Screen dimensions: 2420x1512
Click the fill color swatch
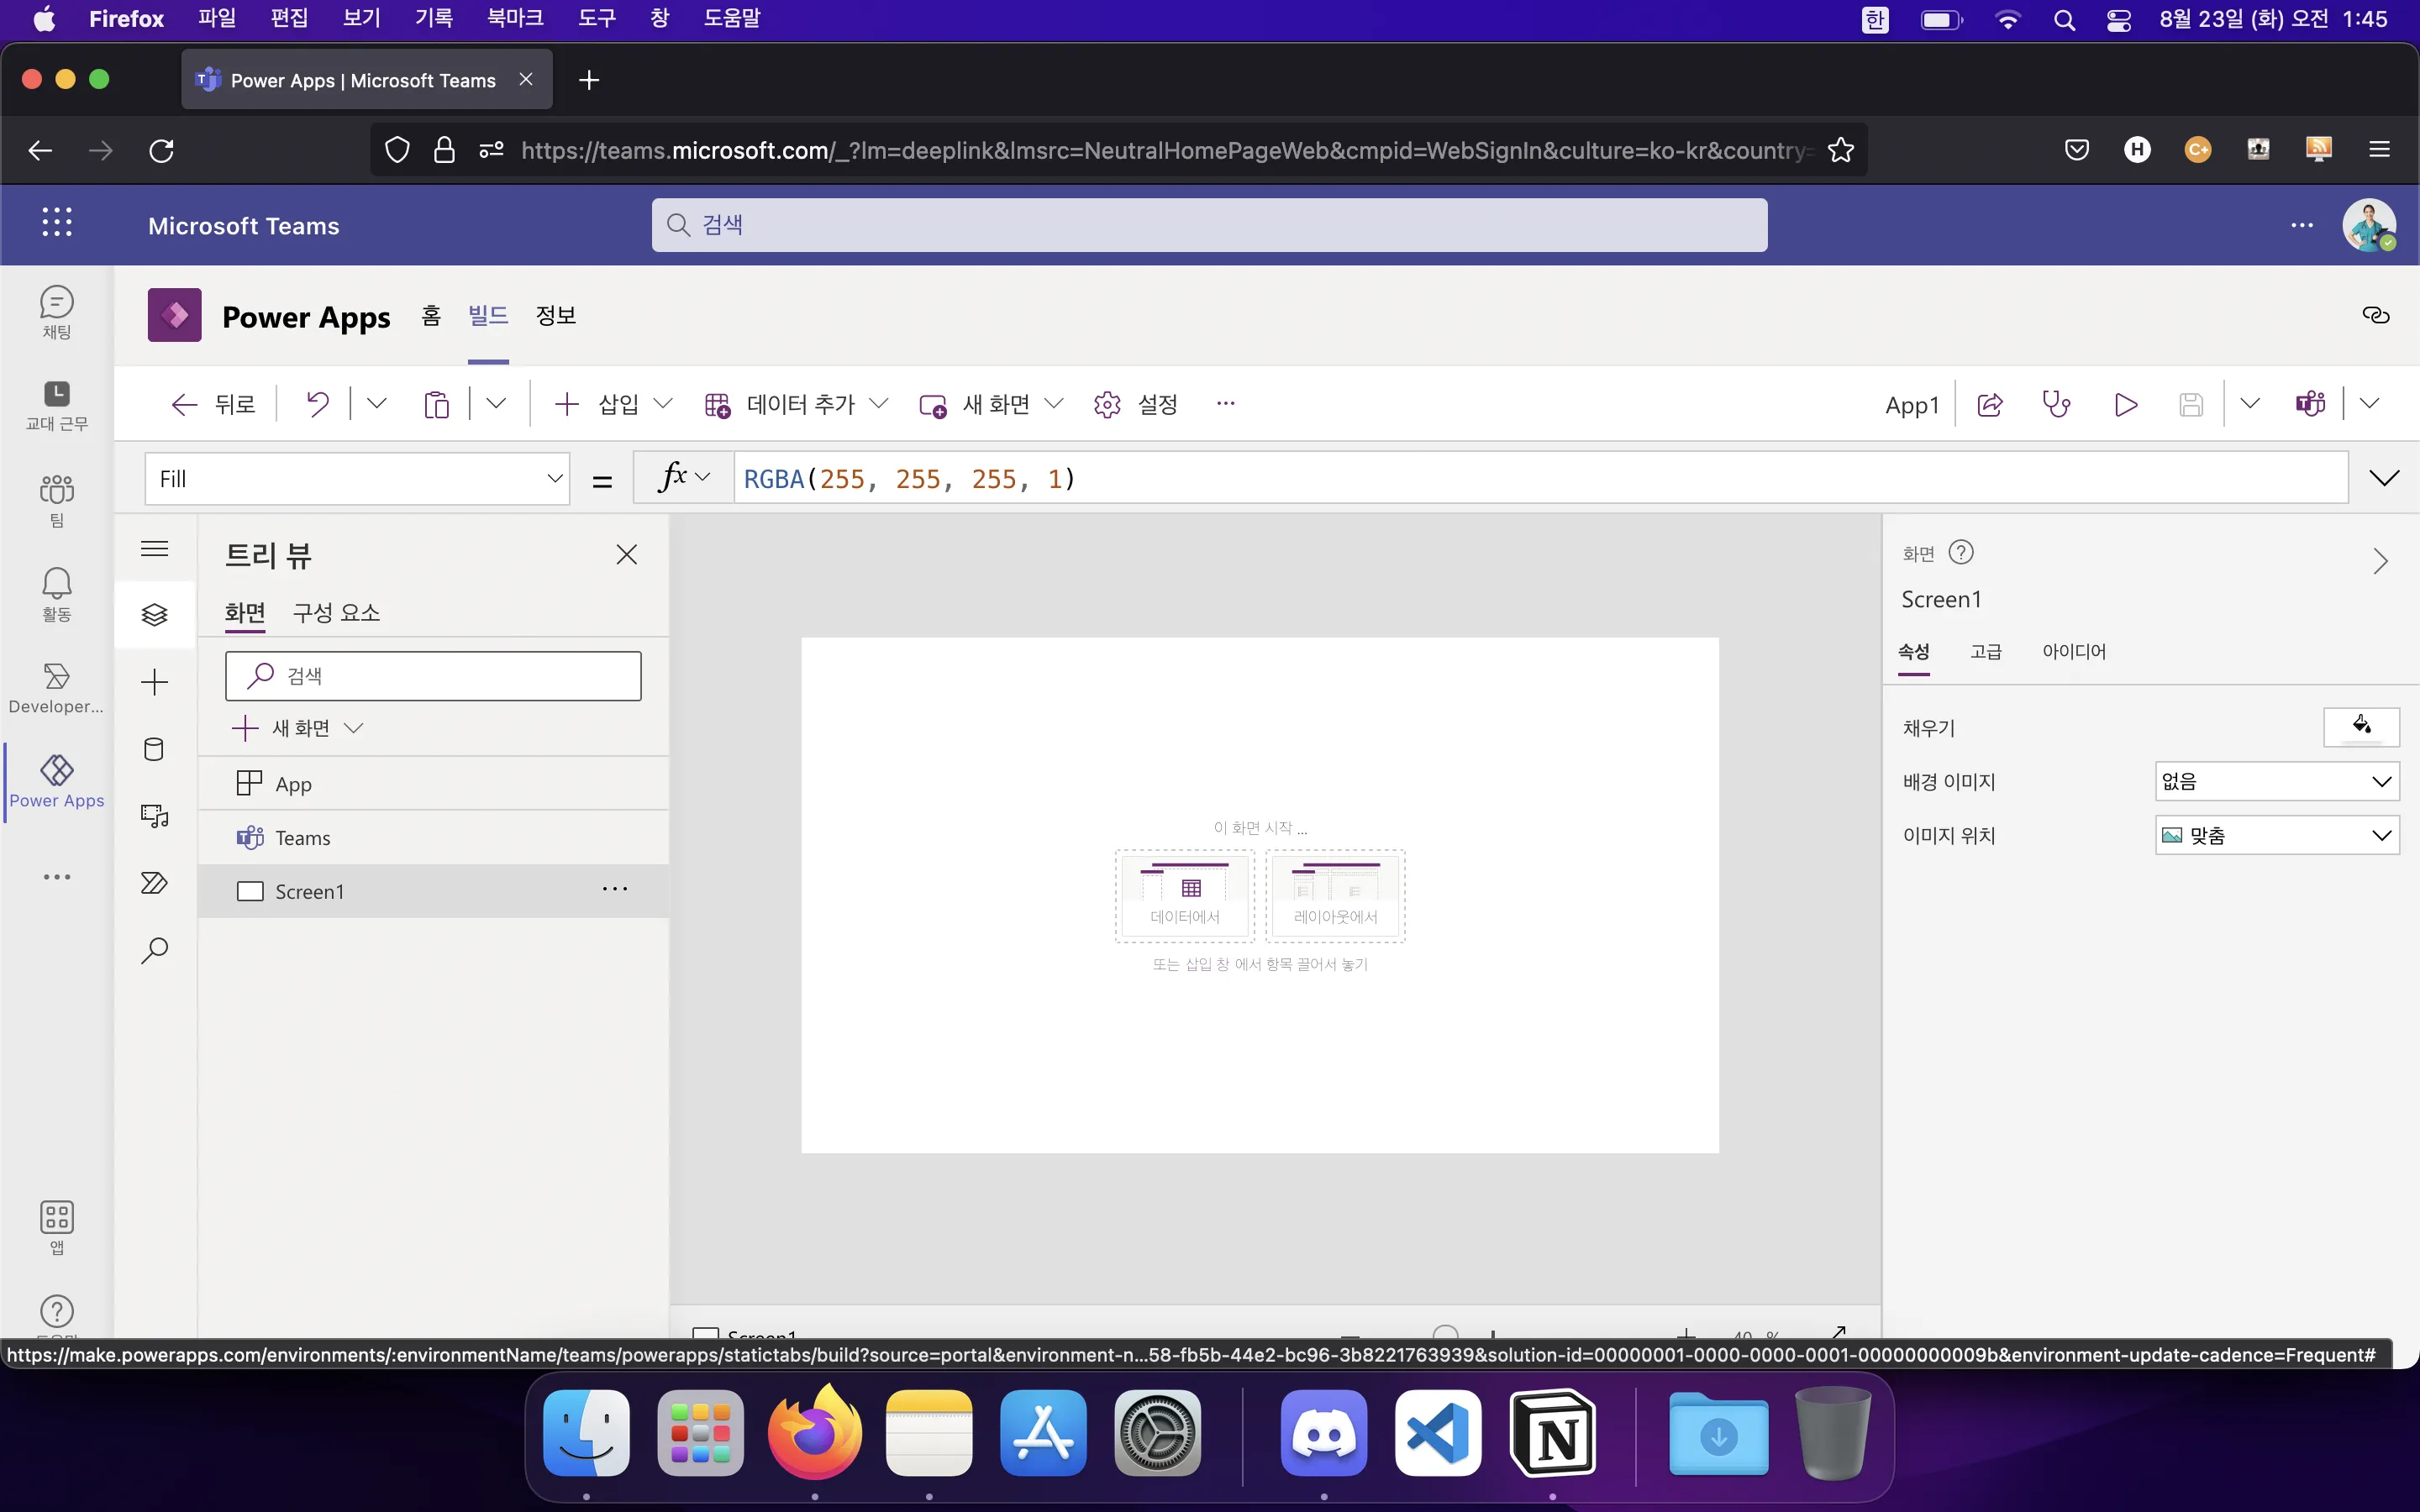pyautogui.click(x=2361, y=727)
